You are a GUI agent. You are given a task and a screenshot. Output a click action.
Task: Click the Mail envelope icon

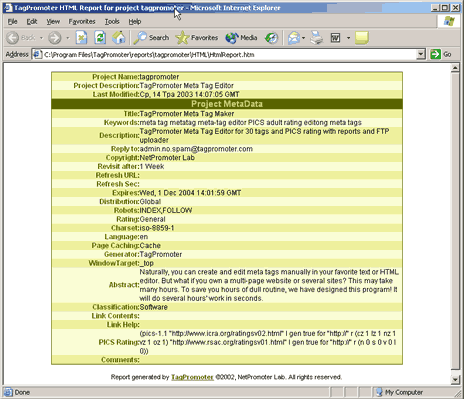point(294,38)
